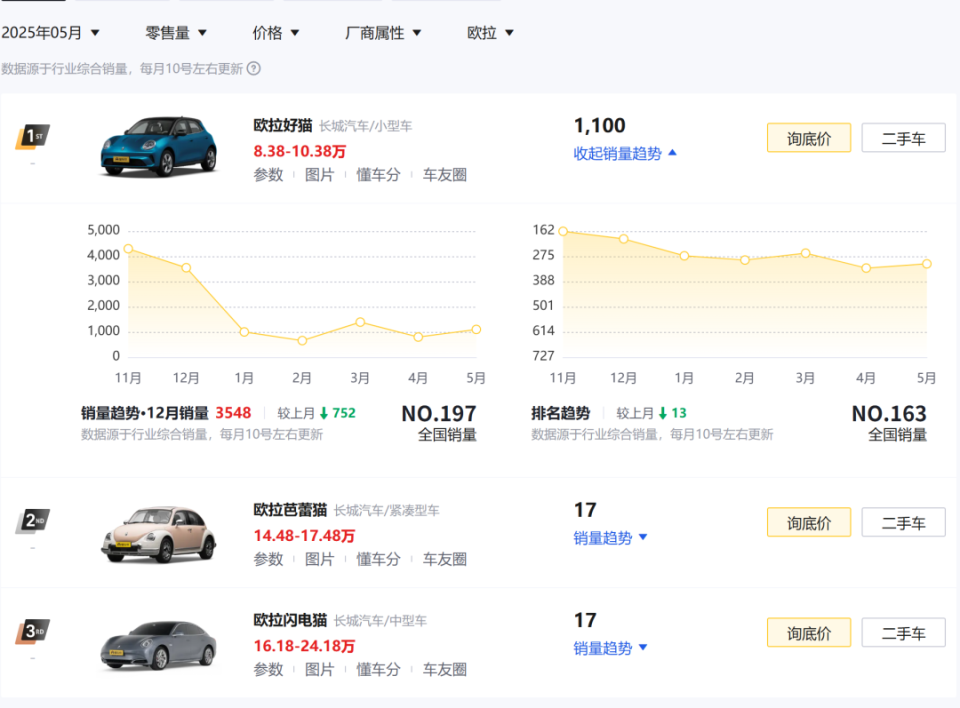Select the 11月 point on sales chart
Screen dimensions: 960x708
[129, 249]
